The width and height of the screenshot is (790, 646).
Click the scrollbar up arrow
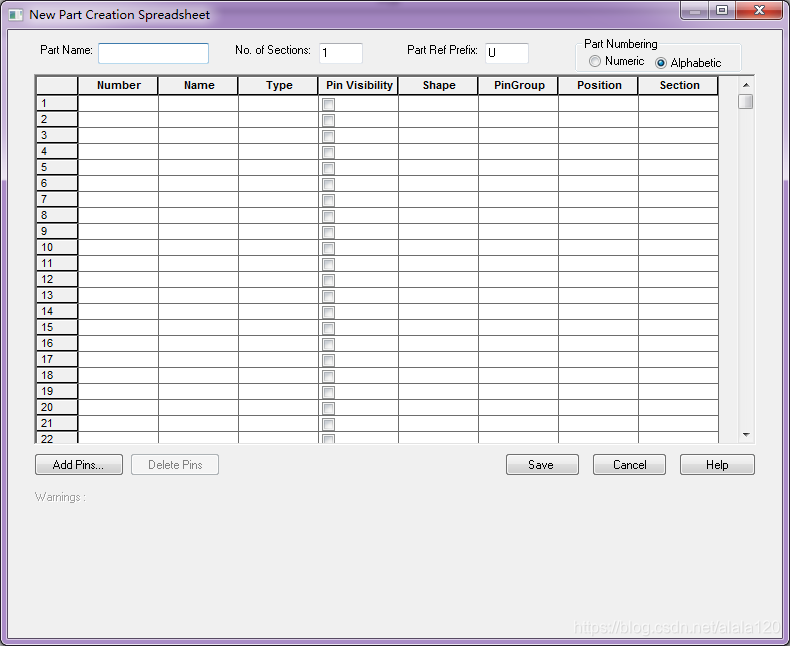pyautogui.click(x=746, y=85)
